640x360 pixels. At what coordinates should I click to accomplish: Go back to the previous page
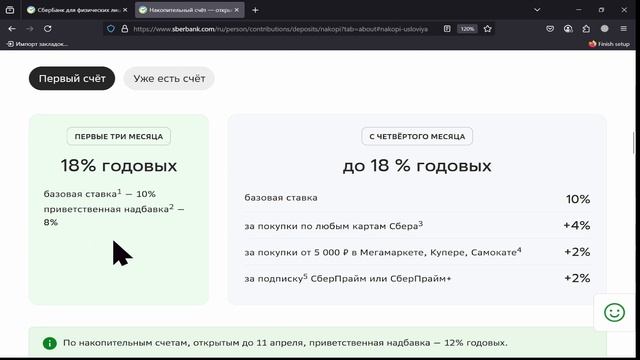[x=12, y=29]
